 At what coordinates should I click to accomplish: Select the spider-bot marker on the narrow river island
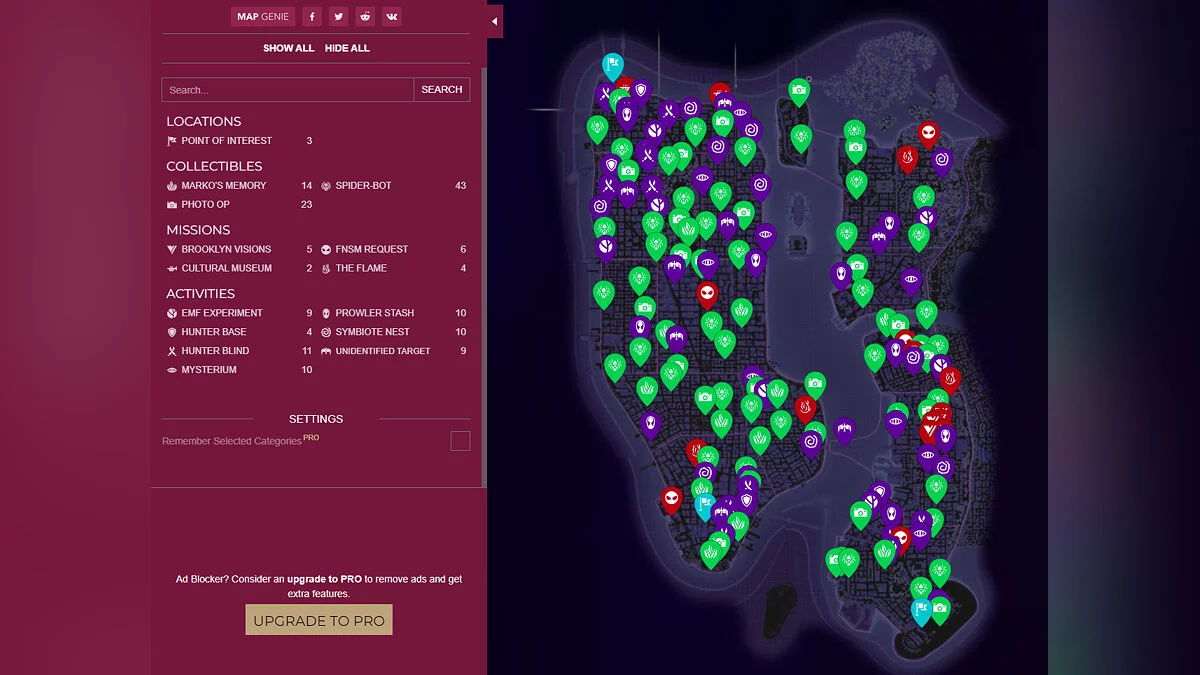(801, 139)
